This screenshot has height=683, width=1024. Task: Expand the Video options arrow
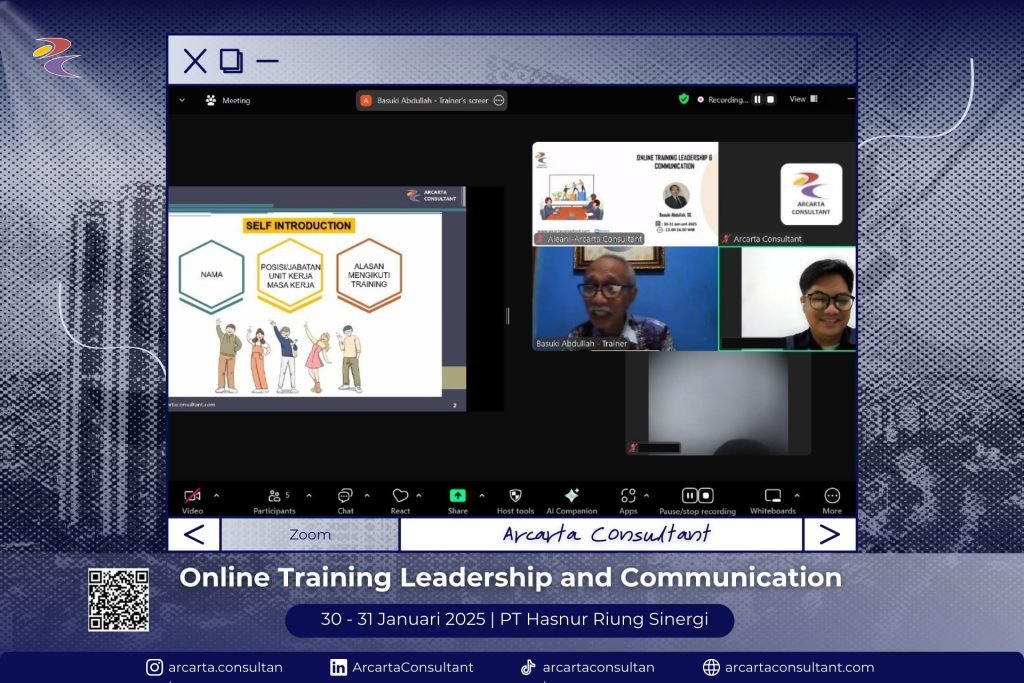tap(217, 495)
